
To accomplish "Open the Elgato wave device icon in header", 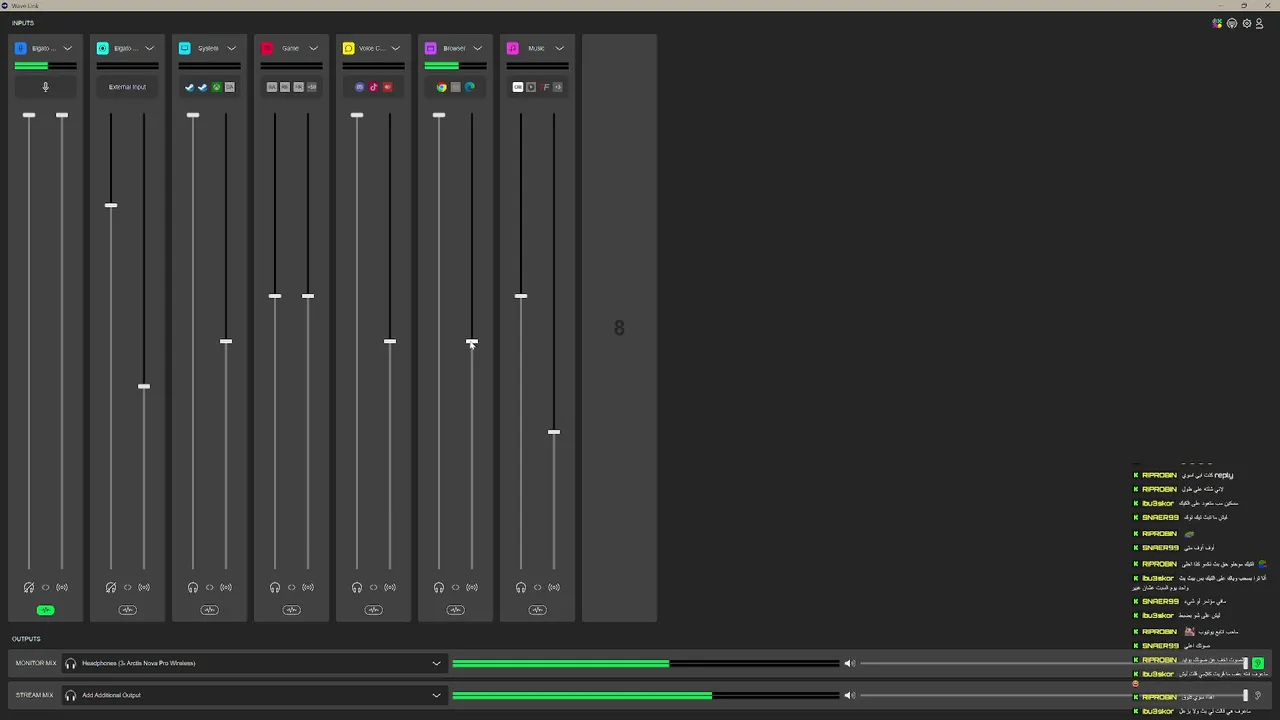I will tap(1232, 23).
